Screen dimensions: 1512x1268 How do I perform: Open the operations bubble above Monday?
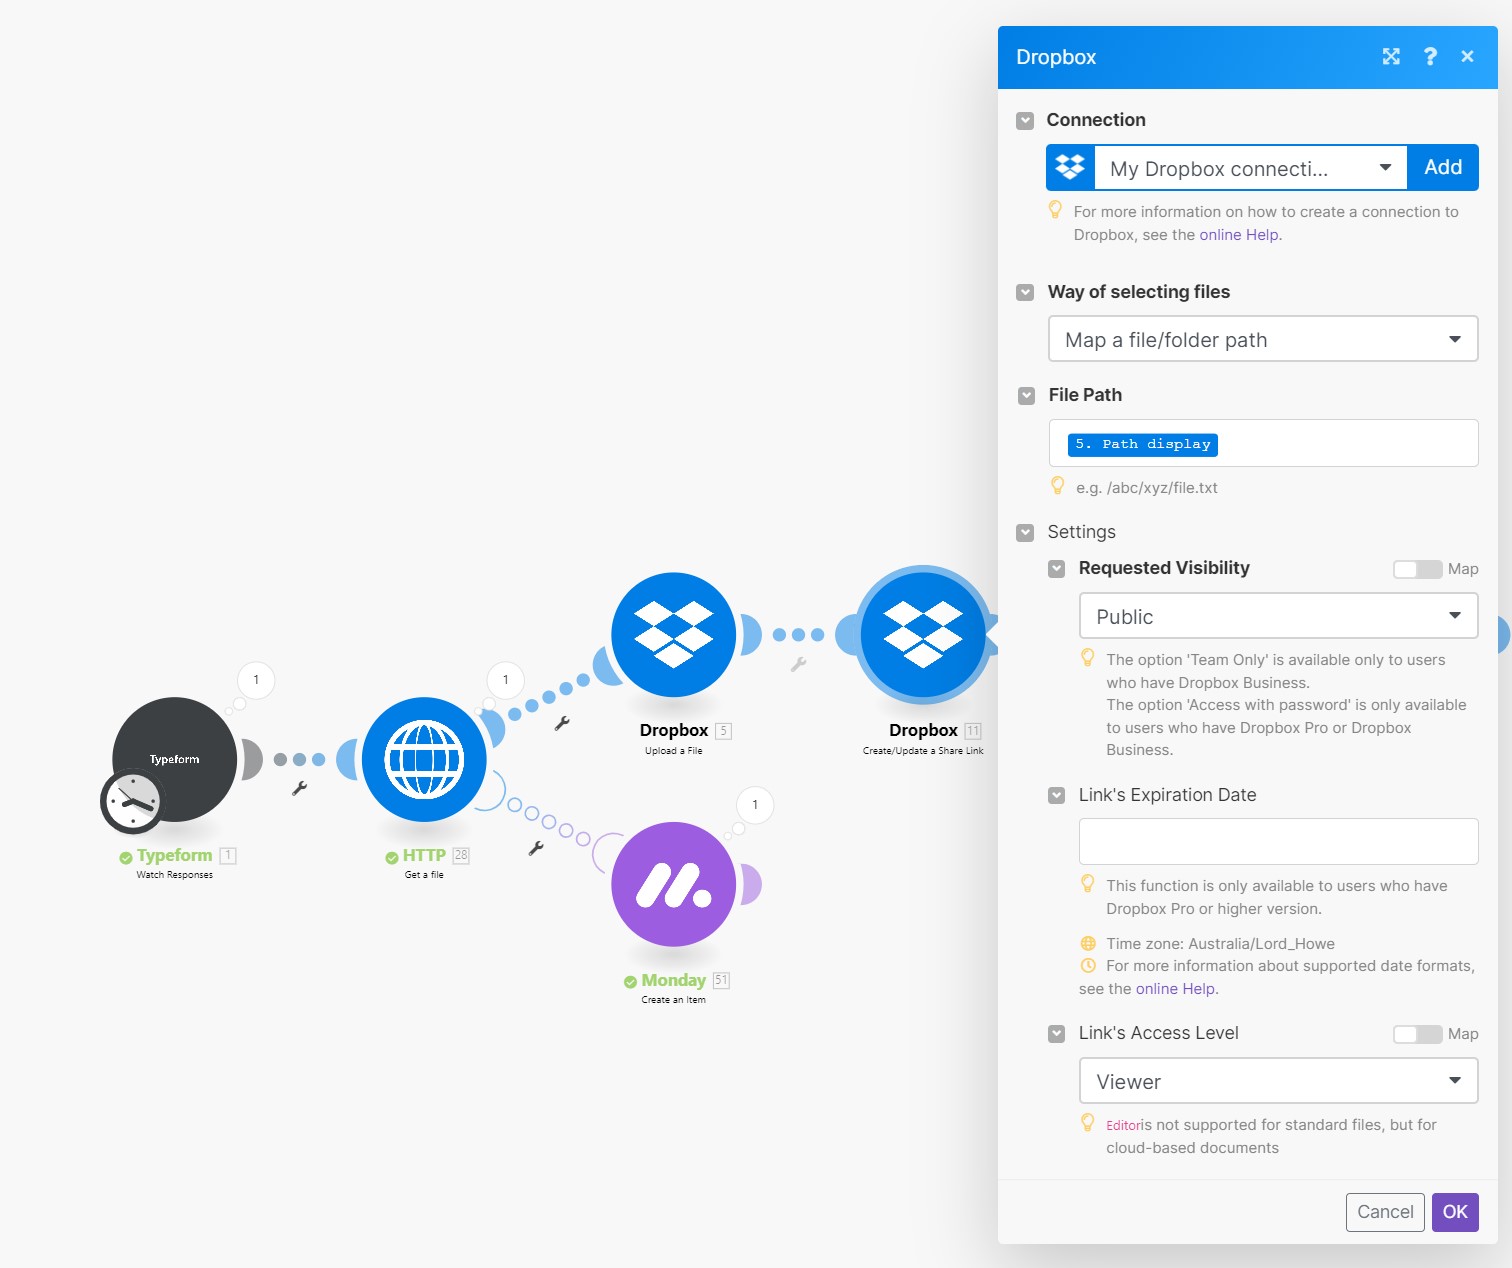755,805
